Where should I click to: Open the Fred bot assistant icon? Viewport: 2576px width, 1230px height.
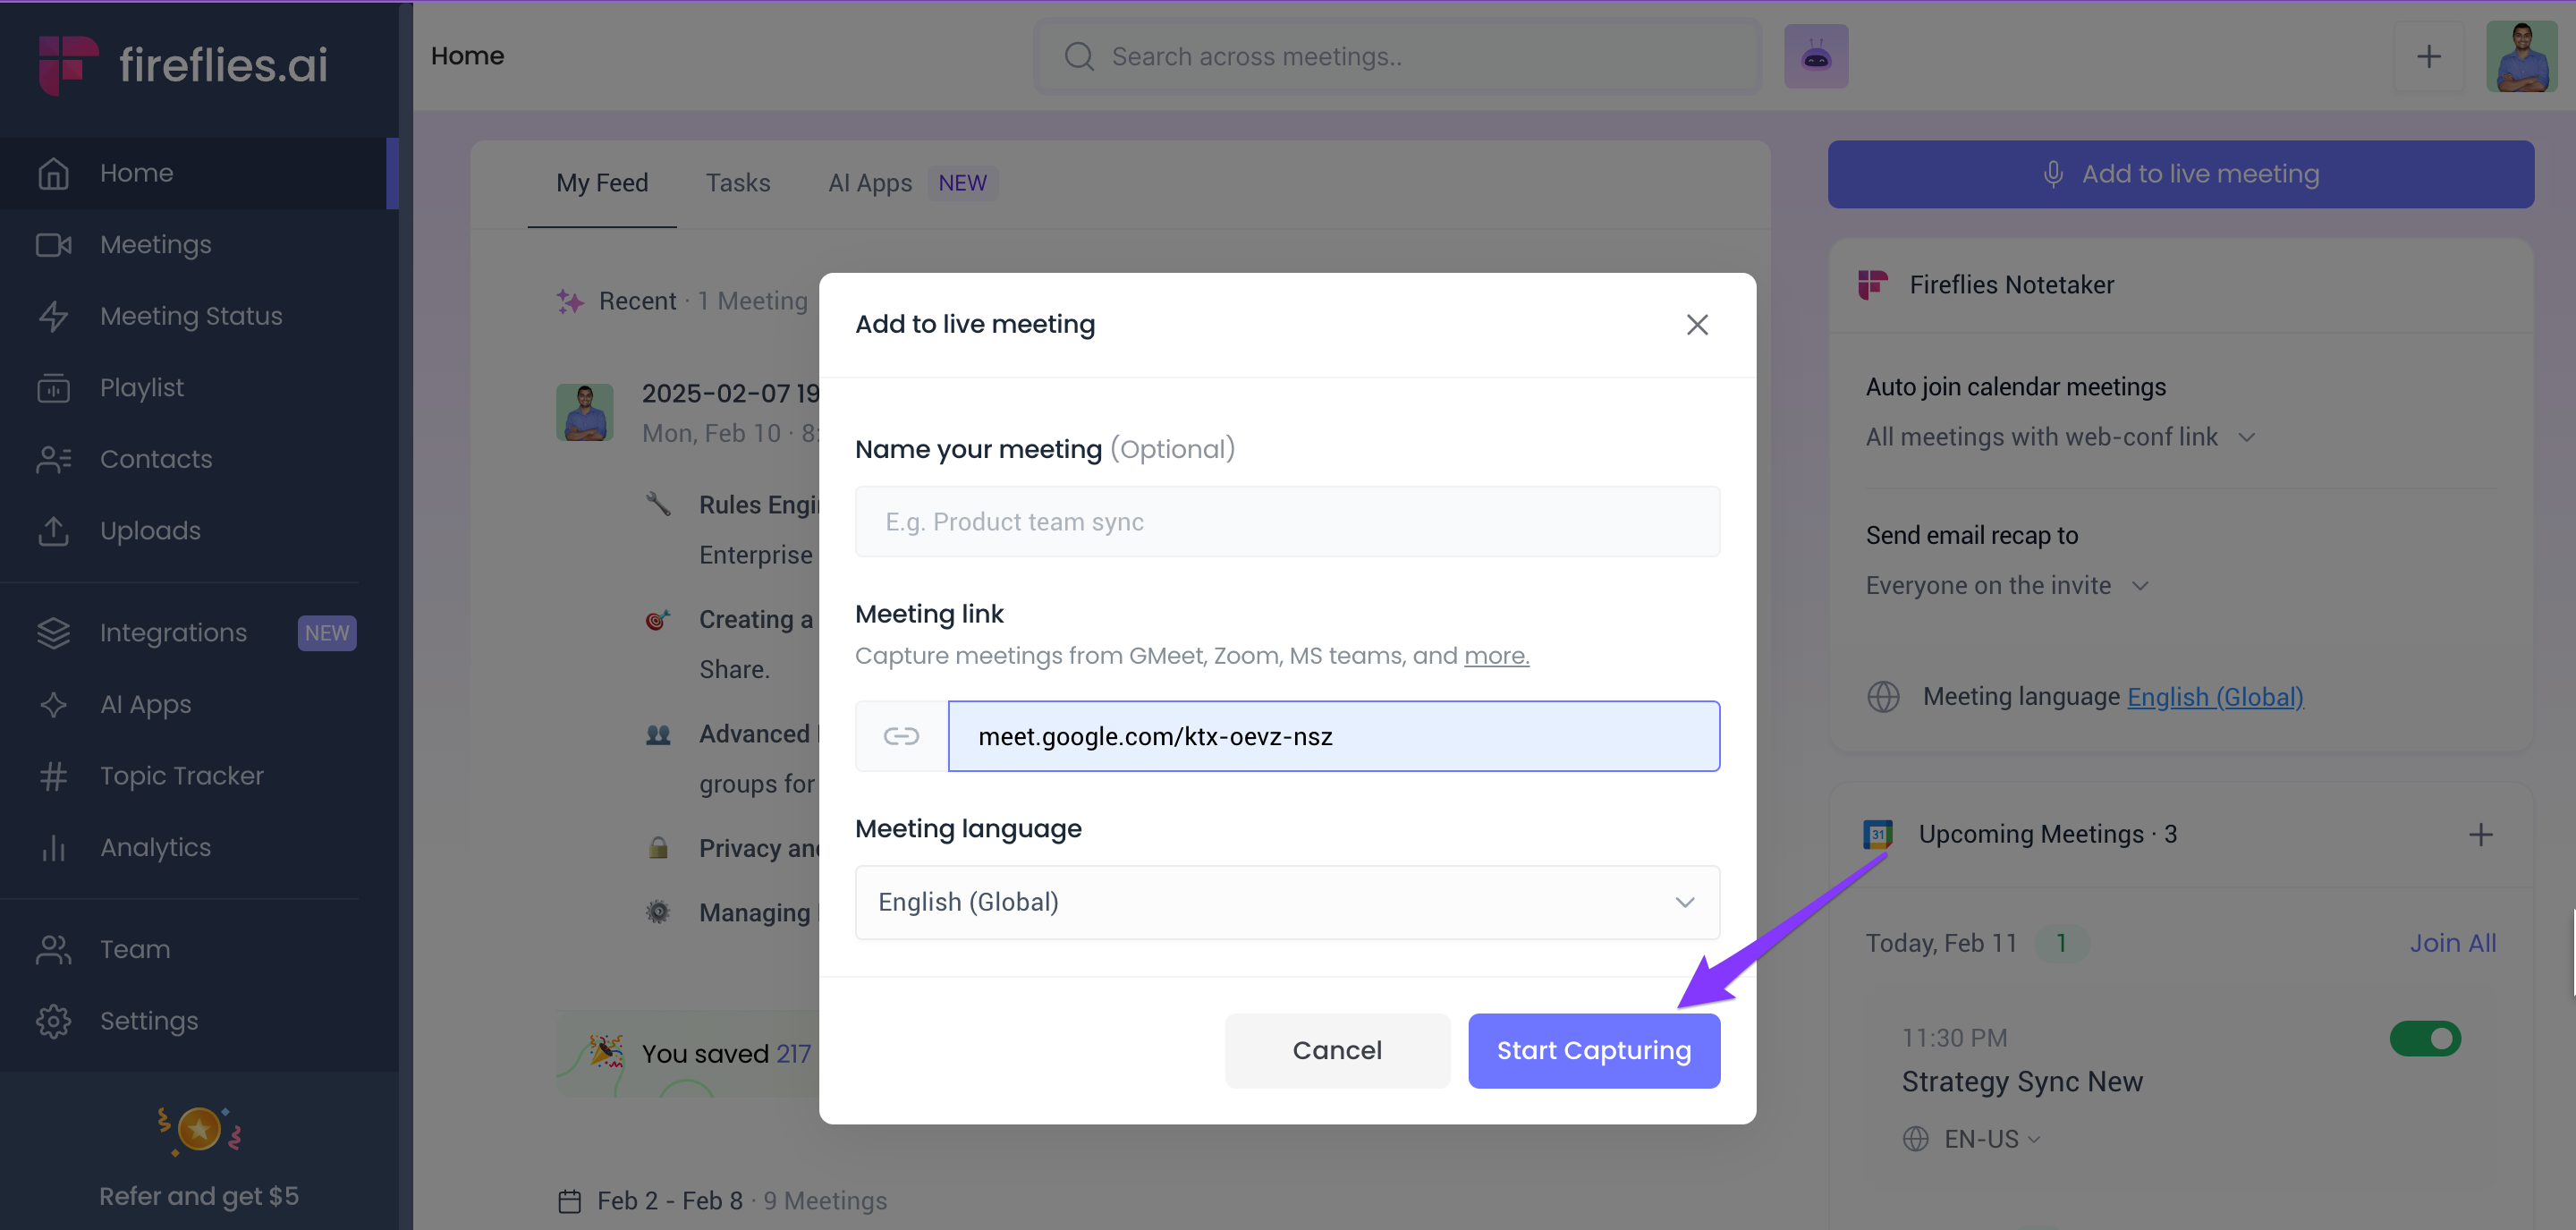tap(1816, 56)
